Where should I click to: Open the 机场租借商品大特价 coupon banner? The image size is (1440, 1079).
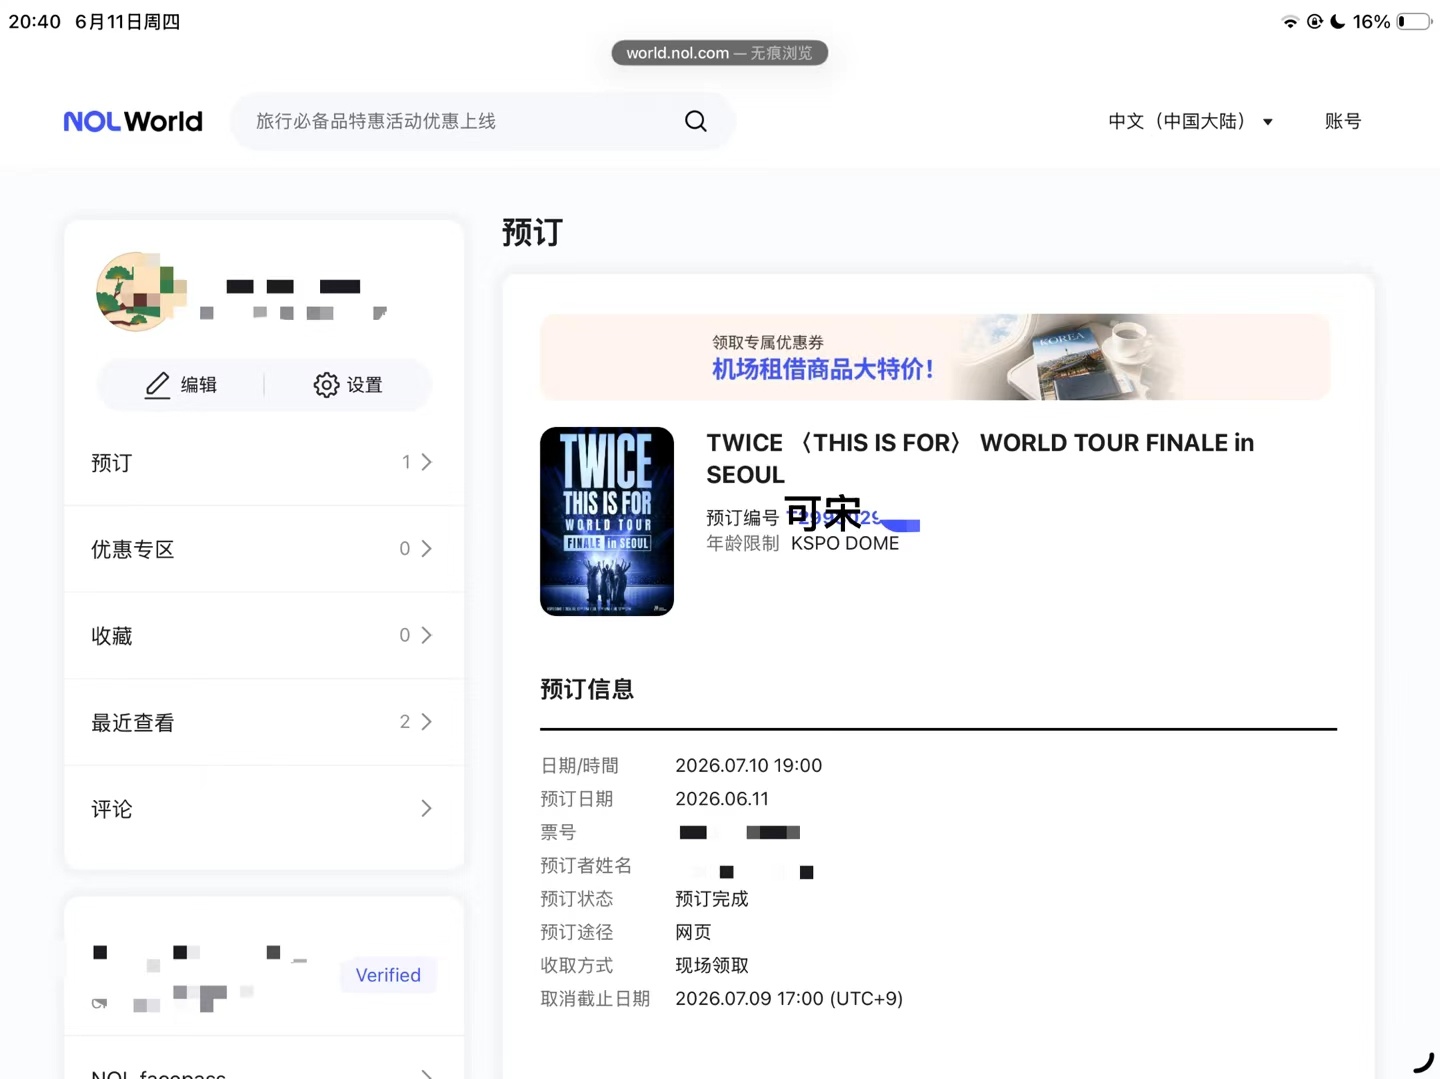(935, 357)
